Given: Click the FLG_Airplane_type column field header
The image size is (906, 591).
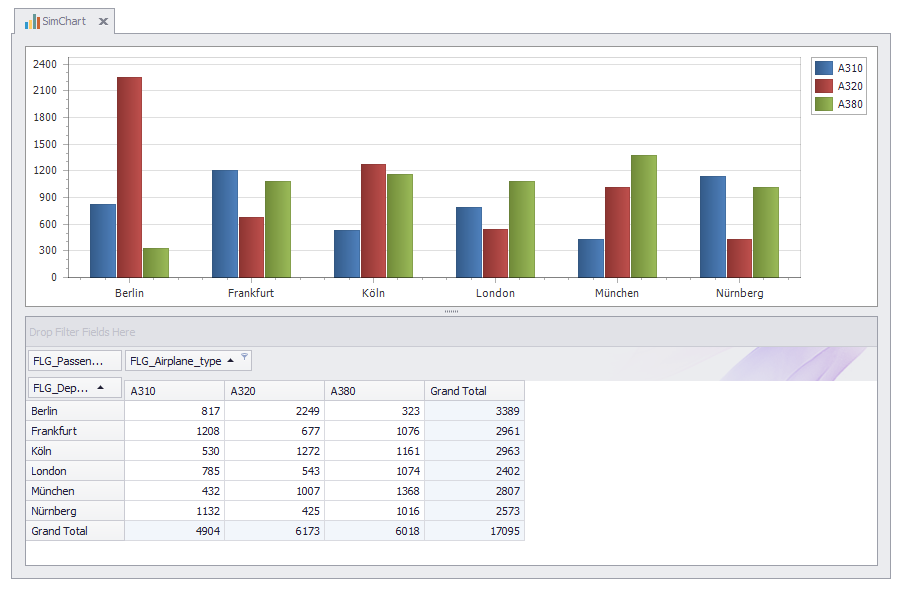Looking at the screenshot, I should (176, 361).
